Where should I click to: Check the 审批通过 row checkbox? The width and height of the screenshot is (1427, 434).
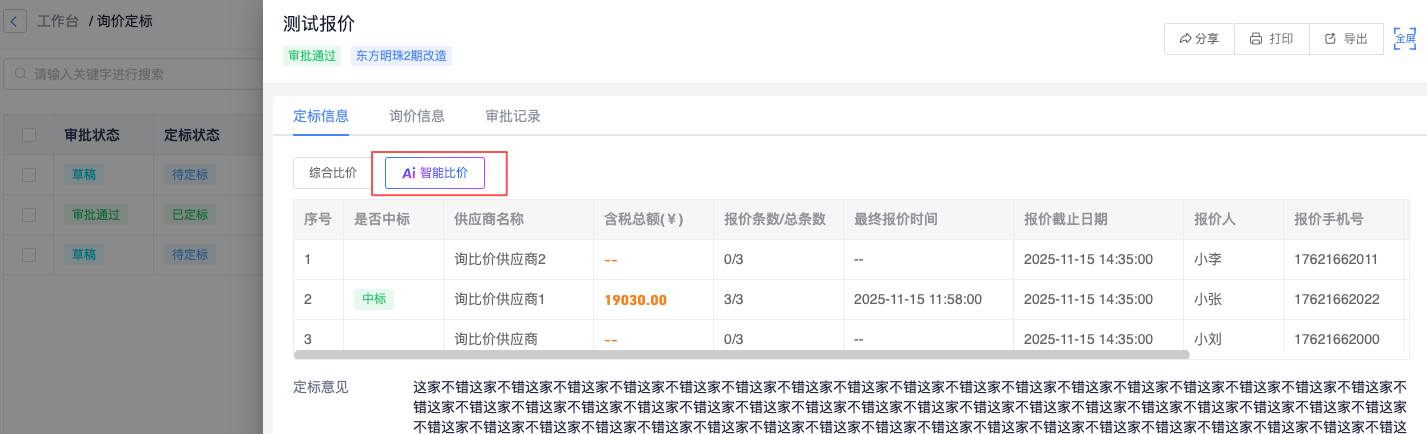click(x=30, y=214)
